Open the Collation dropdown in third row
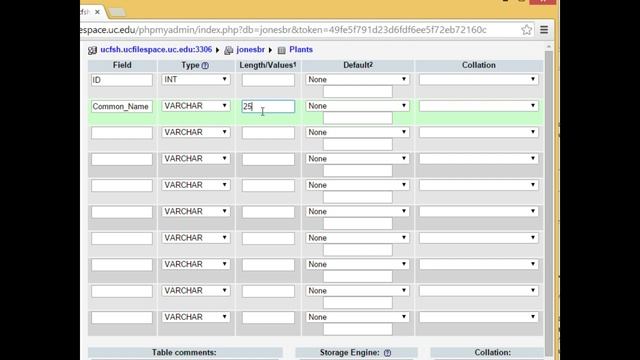 pyautogui.click(x=478, y=132)
